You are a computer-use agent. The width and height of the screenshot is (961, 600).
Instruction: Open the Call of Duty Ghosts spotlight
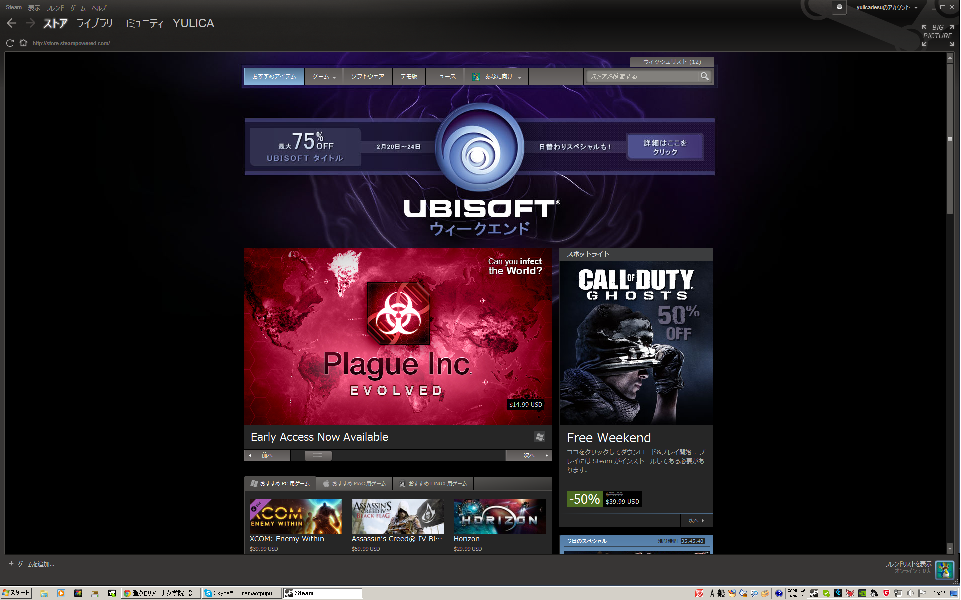[636, 343]
